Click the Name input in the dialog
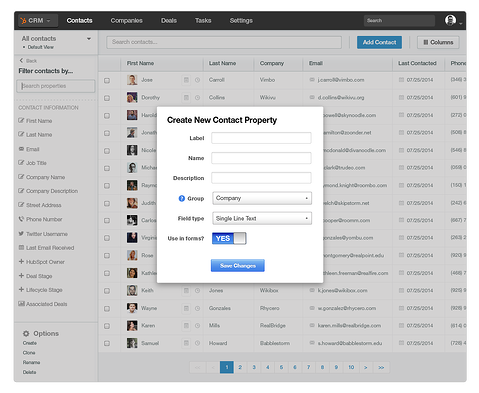 coord(261,158)
